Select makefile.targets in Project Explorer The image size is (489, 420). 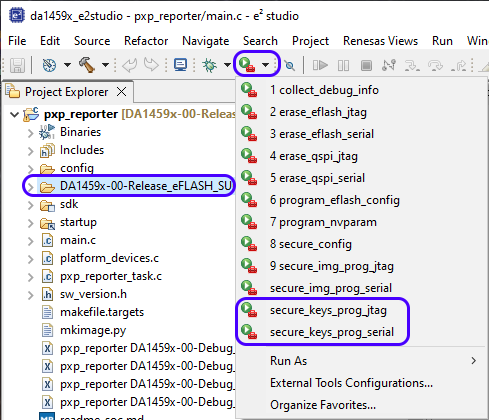point(102,312)
